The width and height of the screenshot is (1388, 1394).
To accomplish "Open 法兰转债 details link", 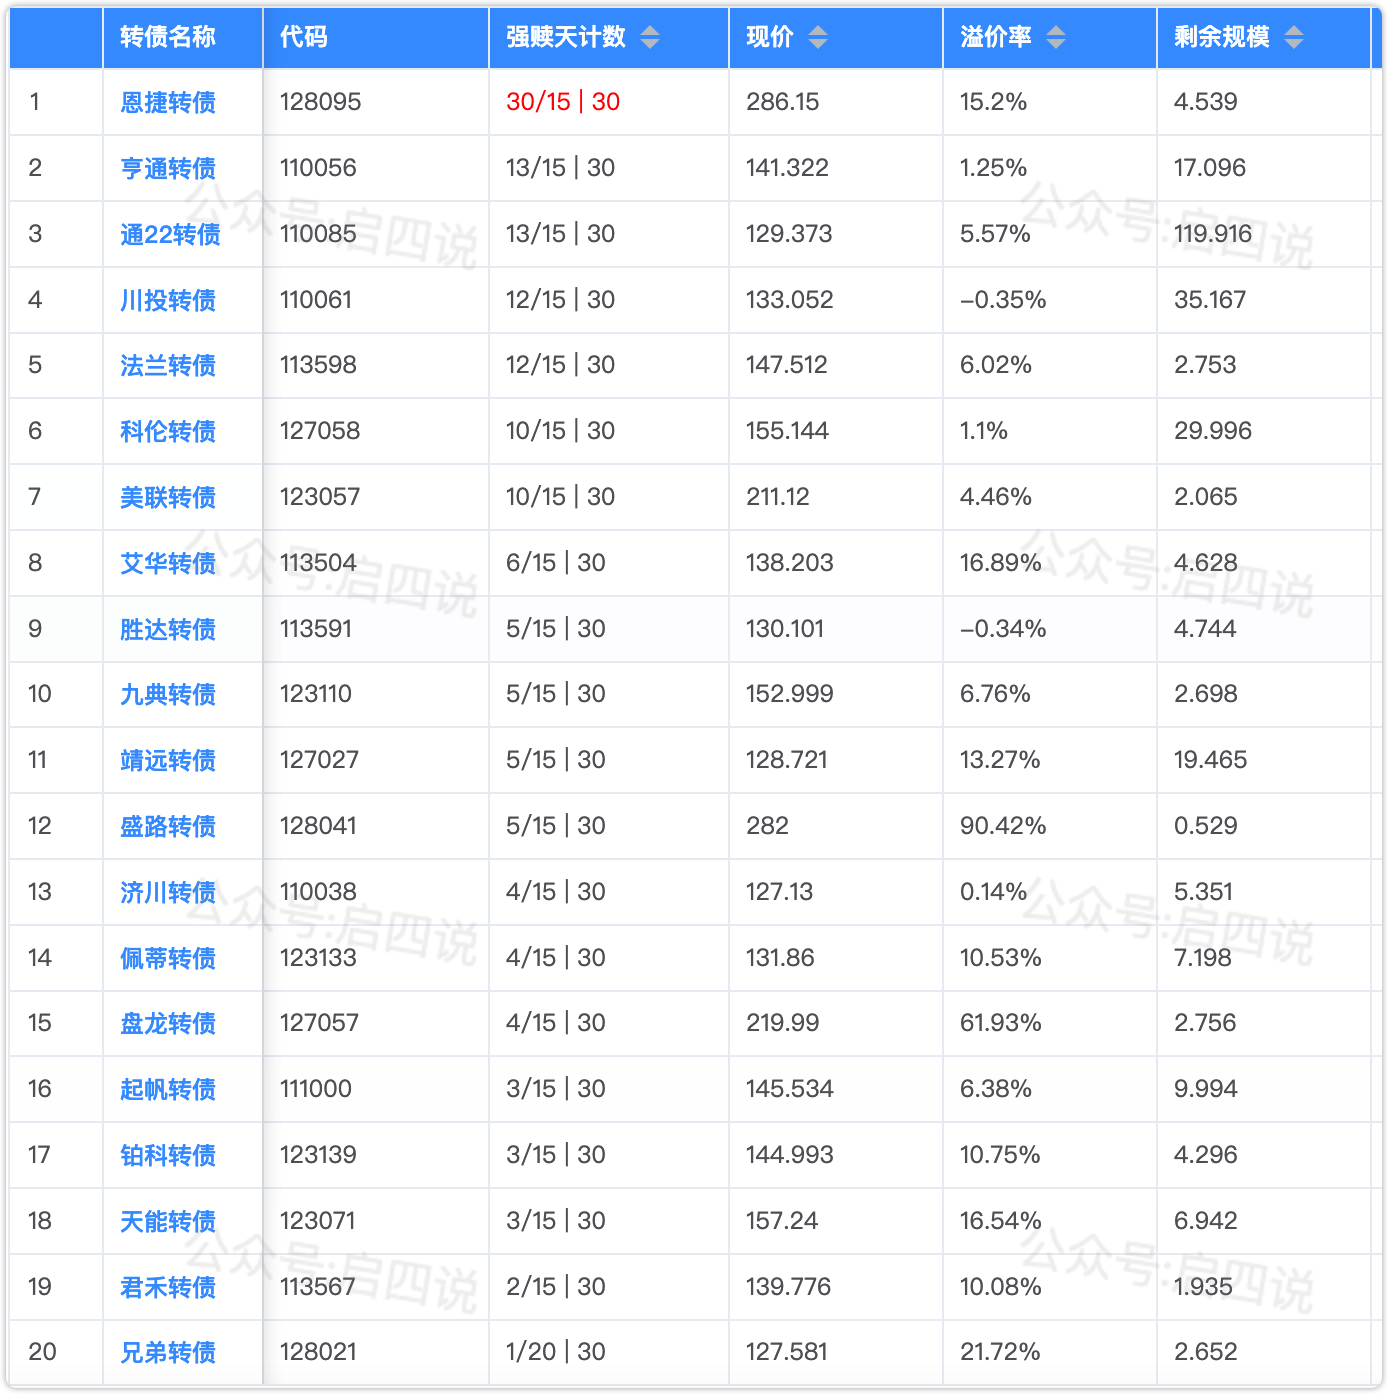I will pyautogui.click(x=168, y=365).
